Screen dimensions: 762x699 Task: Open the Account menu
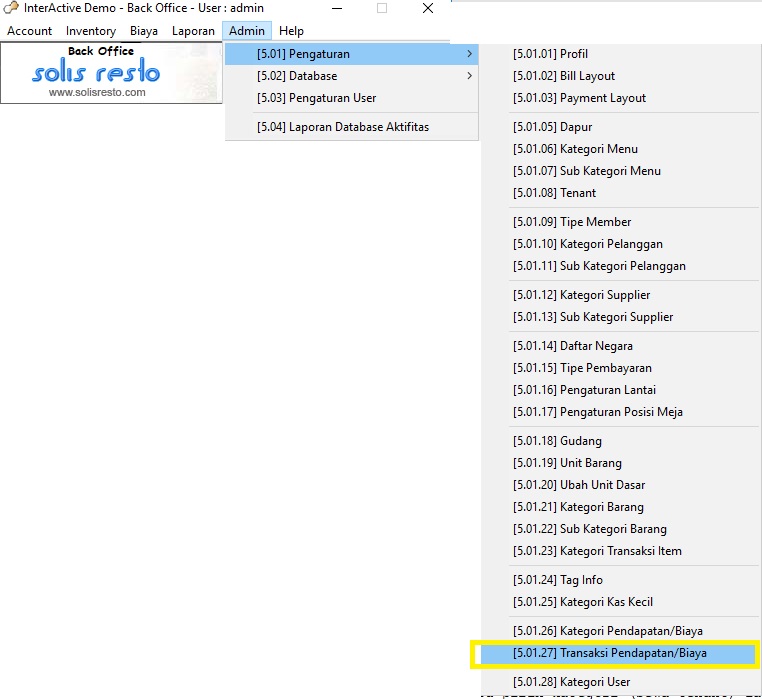30,31
